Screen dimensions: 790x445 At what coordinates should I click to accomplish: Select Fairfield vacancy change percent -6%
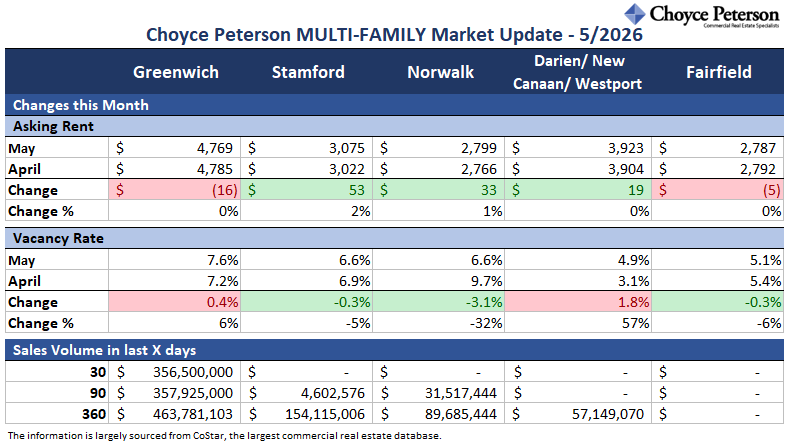tap(718, 323)
